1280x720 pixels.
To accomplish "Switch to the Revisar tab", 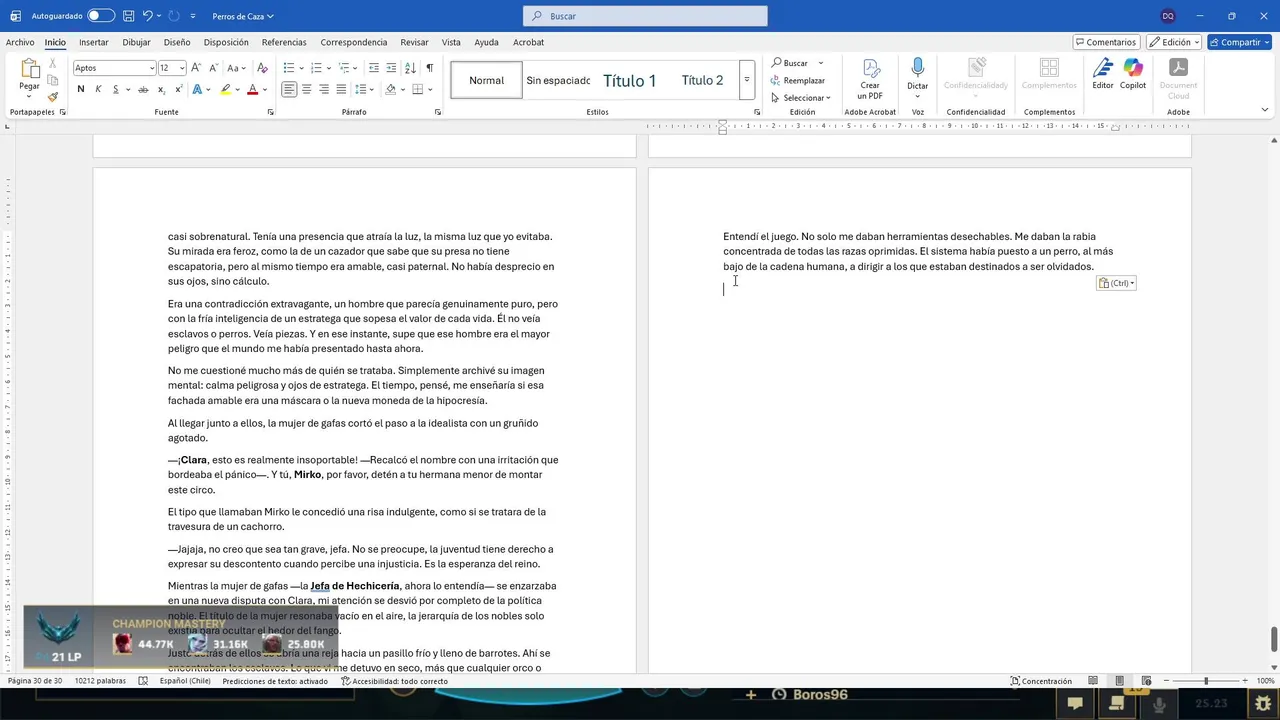I will pos(414,42).
